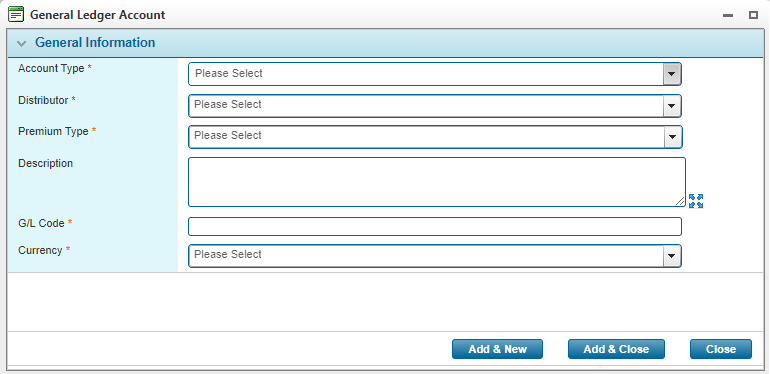
Task: Collapse the General Information section chevron
Action: tap(21, 44)
